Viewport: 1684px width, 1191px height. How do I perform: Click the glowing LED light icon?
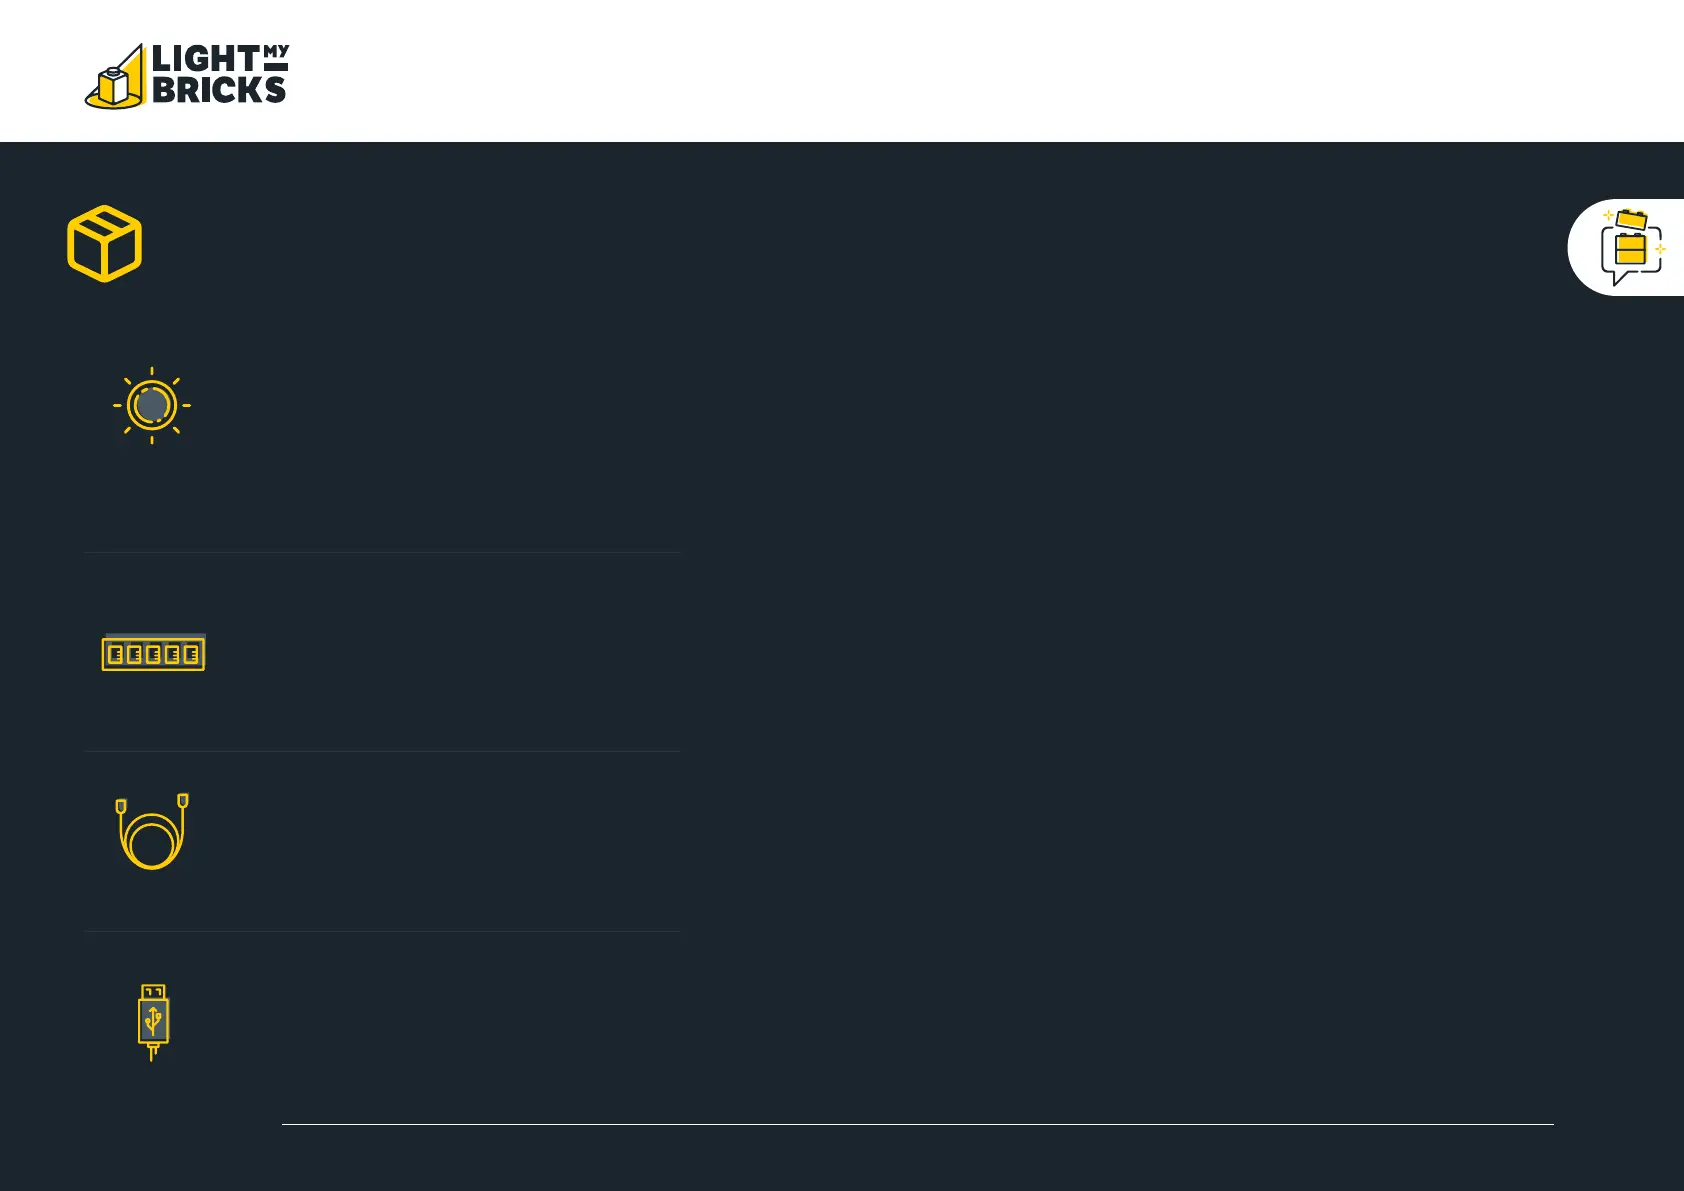pos(152,405)
